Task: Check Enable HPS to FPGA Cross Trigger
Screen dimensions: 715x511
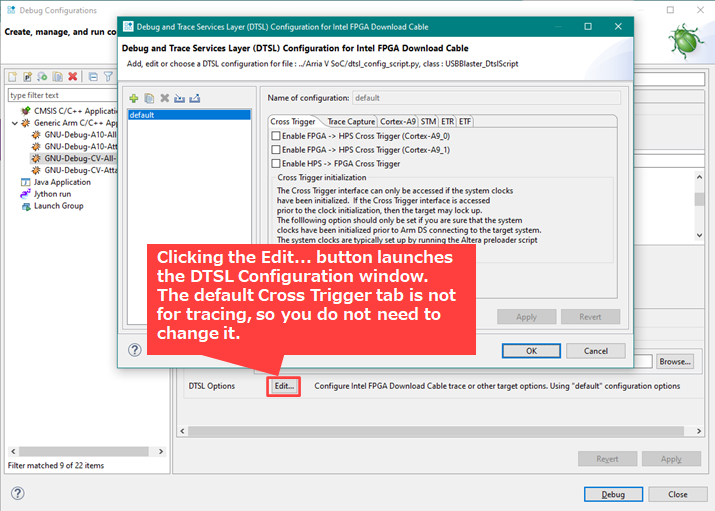Action: (x=276, y=164)
